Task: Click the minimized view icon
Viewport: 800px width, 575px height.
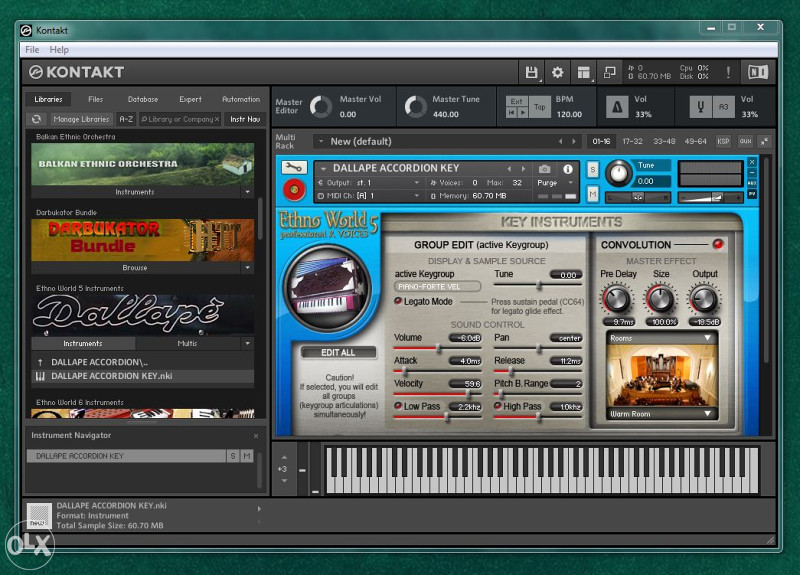Action: [x=609, y=72]
